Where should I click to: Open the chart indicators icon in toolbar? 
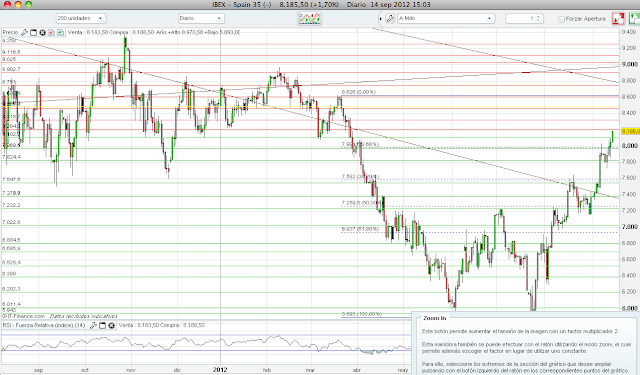[309, 18]
